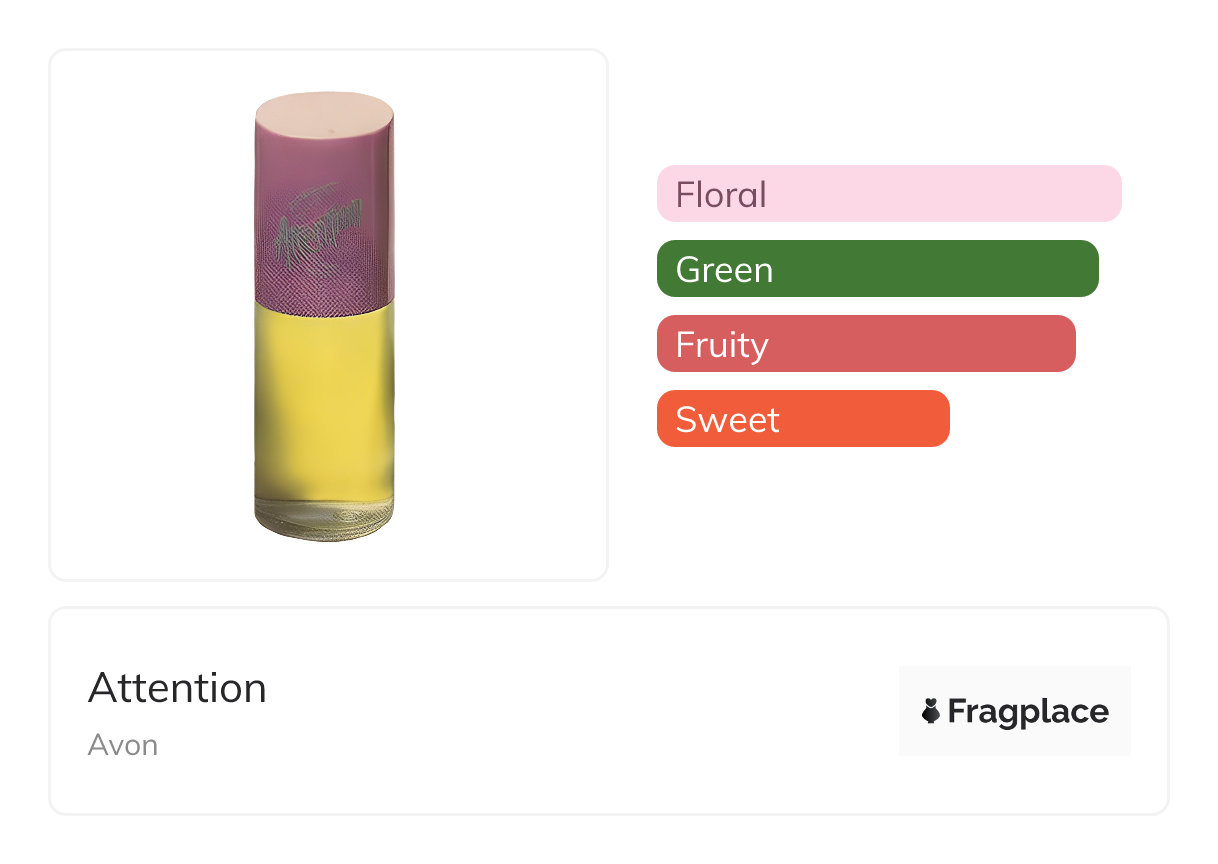Click the Fragplace perfume bottle logo icon
This screenshot has height=864, width=1218.
click(931, 711)
